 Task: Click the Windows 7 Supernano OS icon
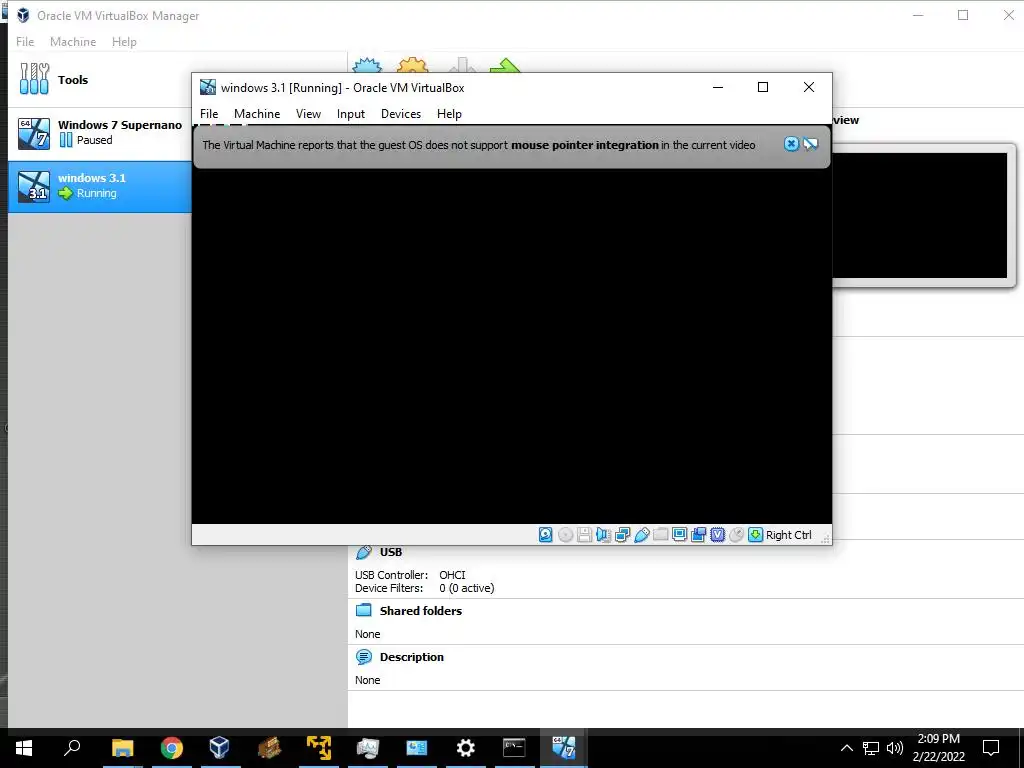(x=34, y=133)
